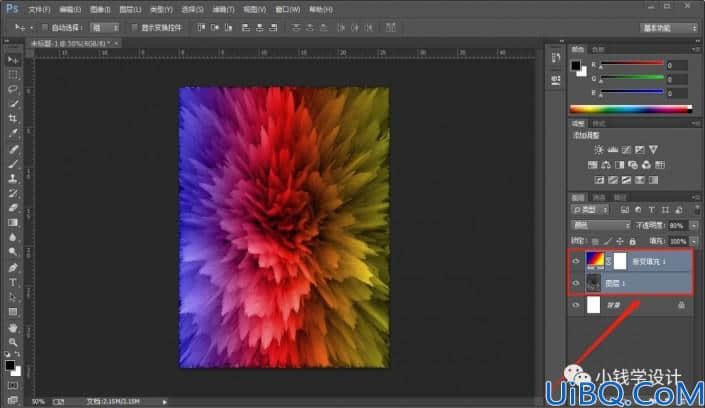Hide the background layer eye icon
The width and height of the screenshot is (705, 408).
pos(576,305)
